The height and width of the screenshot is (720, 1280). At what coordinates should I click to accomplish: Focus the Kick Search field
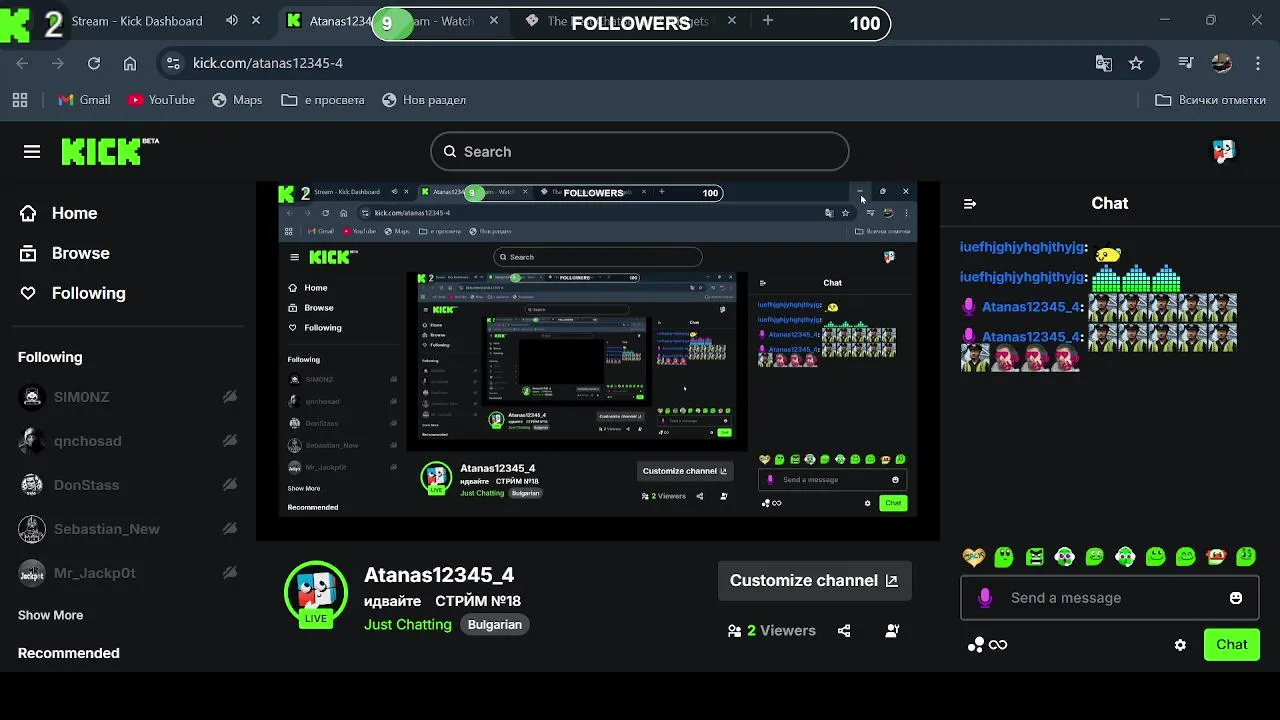640,151
